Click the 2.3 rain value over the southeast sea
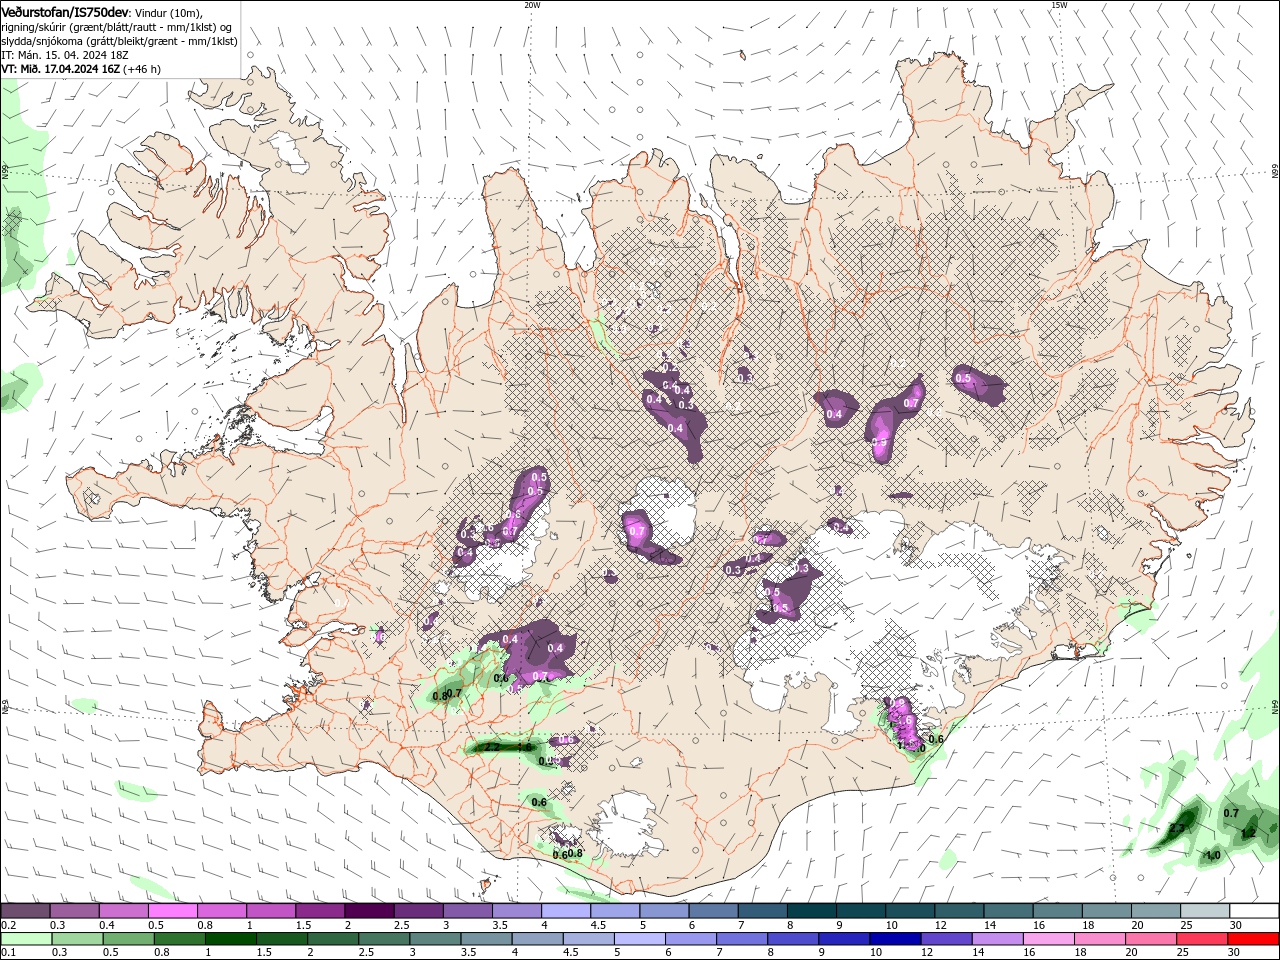 (1177, 828)
